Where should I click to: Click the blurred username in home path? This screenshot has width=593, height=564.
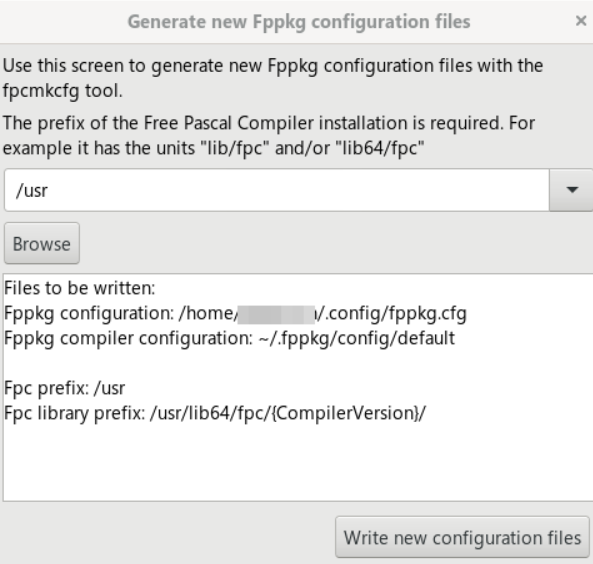[276, 314]
